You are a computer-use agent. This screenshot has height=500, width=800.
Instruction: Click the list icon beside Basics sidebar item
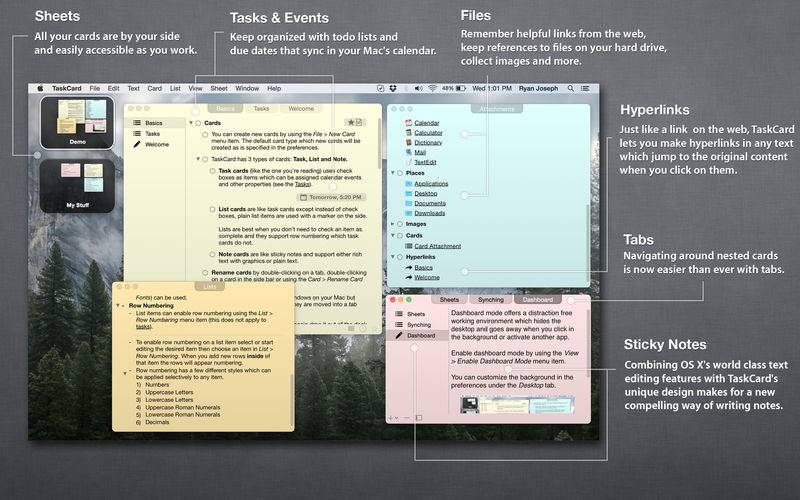click(x=137, y=123)
